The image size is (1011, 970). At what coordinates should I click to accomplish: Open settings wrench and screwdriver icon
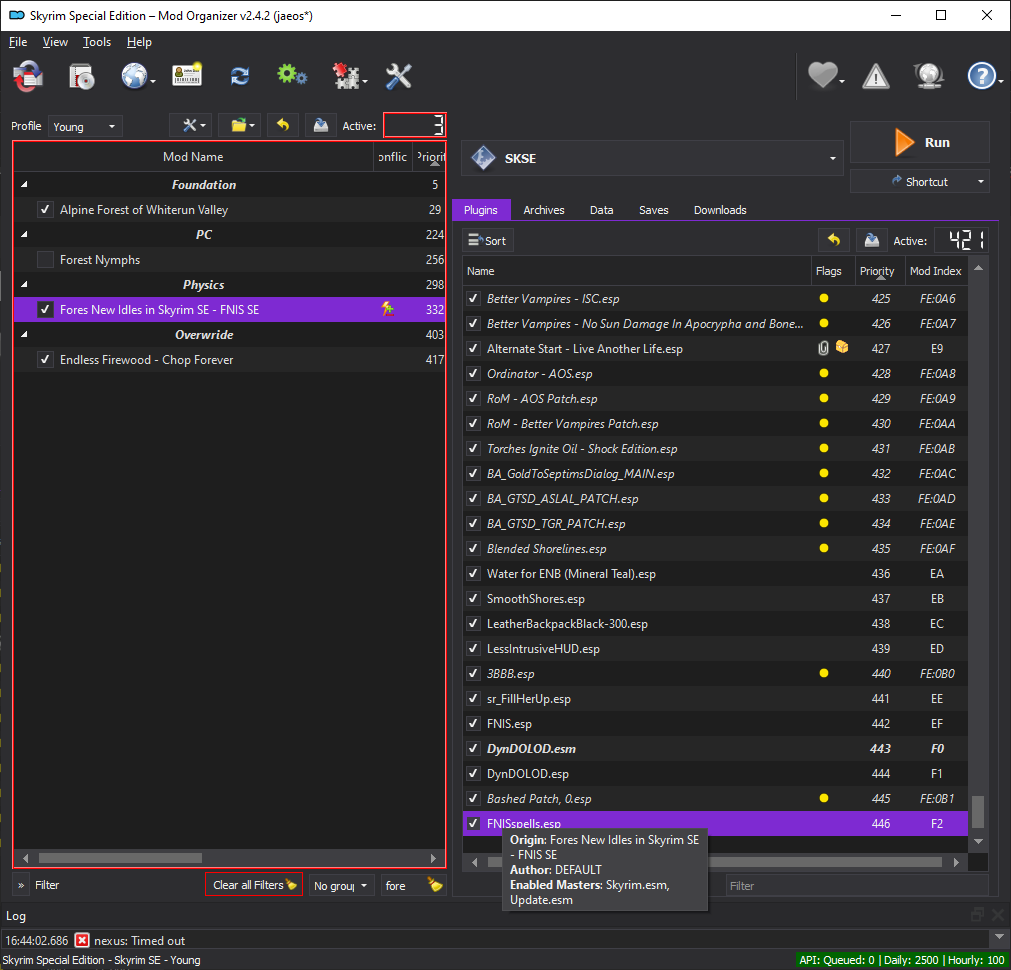tap(398, 76)
